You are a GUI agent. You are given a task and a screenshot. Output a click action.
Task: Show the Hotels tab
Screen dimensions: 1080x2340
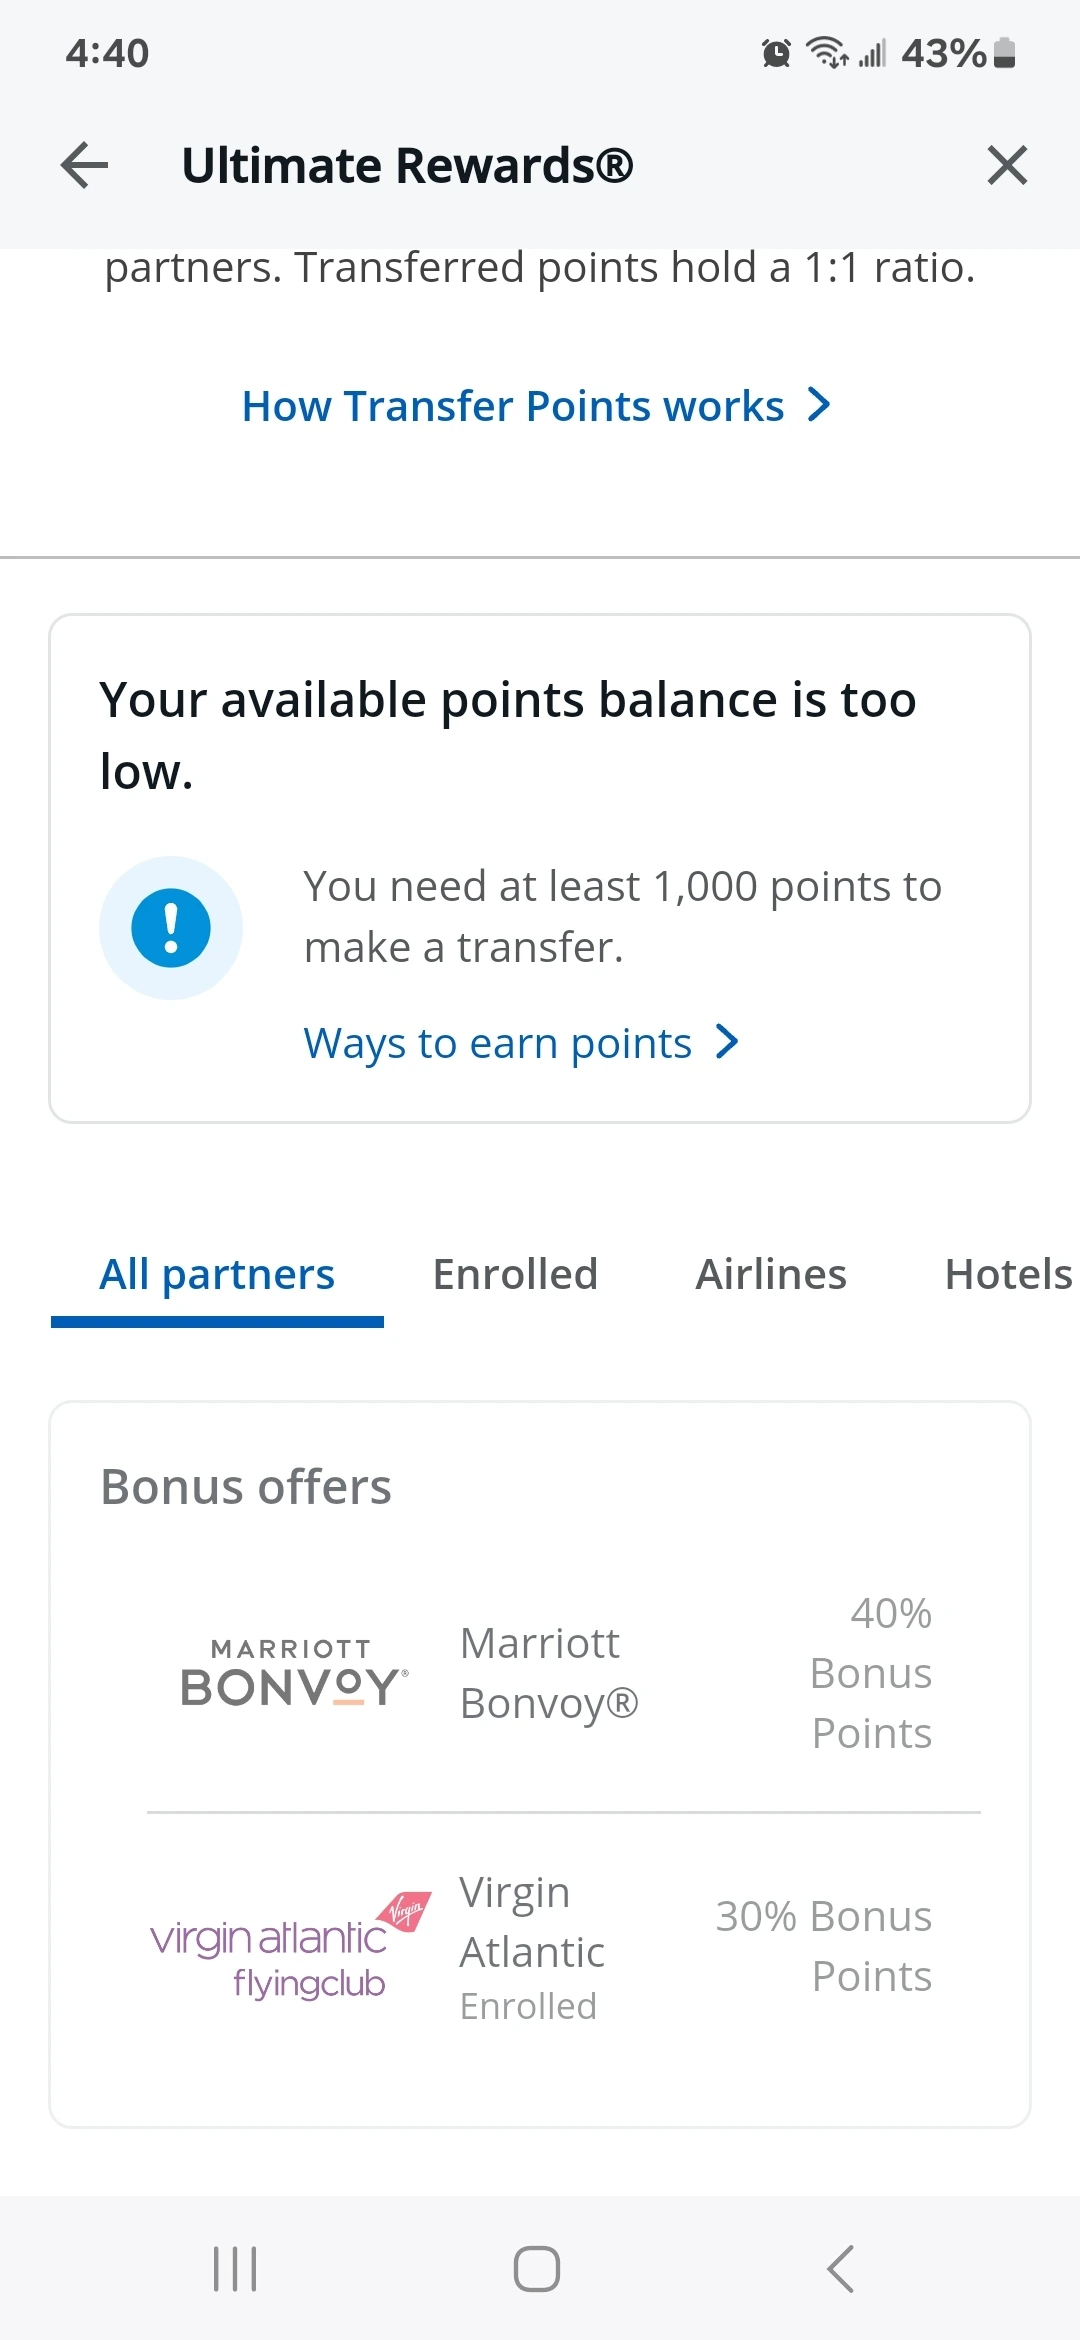[1008, 1275]
